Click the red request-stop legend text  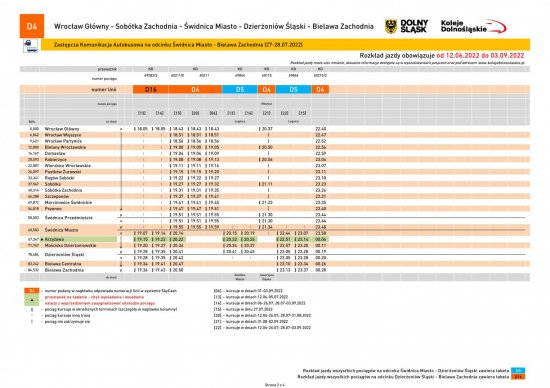tap(100, 300)
